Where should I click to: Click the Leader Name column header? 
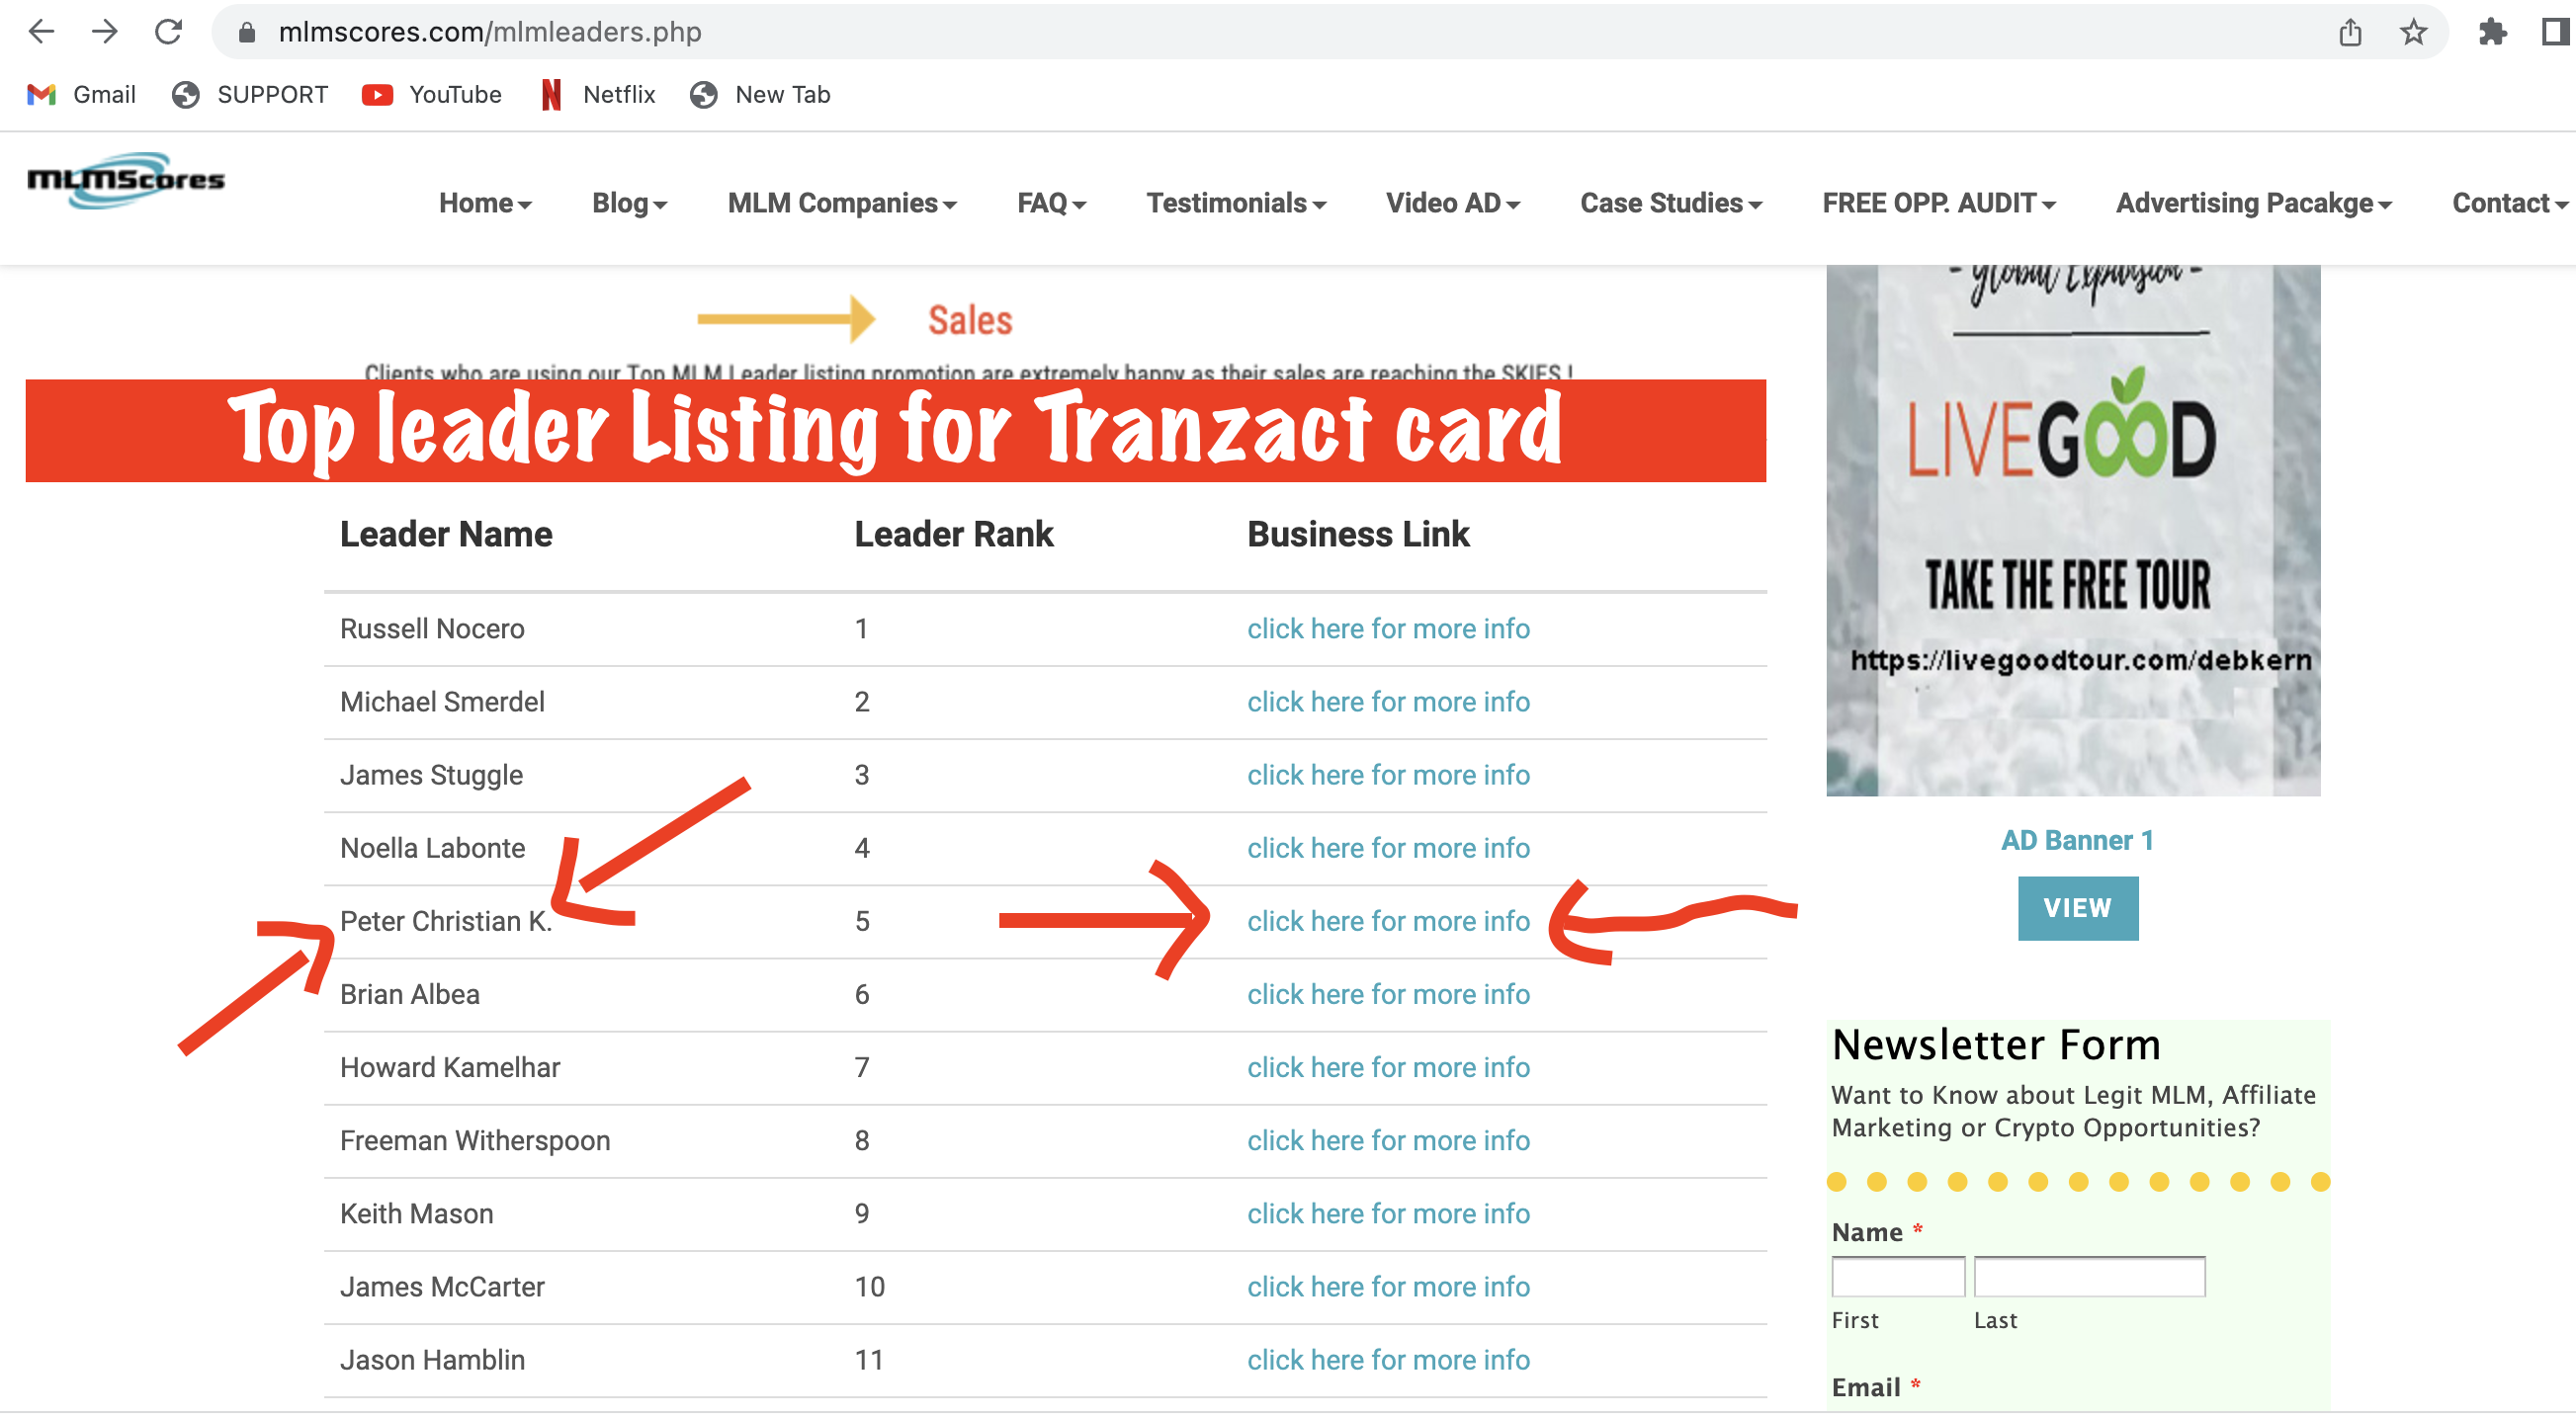(x=446, y=534)
